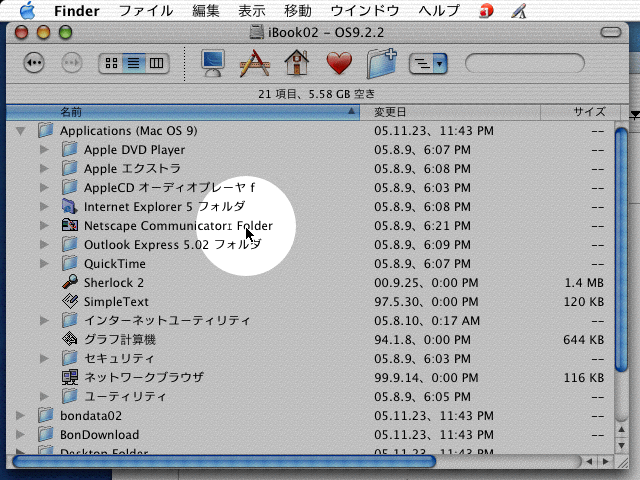The image size is (640, 480).
Task: Click the vertical scroll up arrow
Action: (621, 430)
